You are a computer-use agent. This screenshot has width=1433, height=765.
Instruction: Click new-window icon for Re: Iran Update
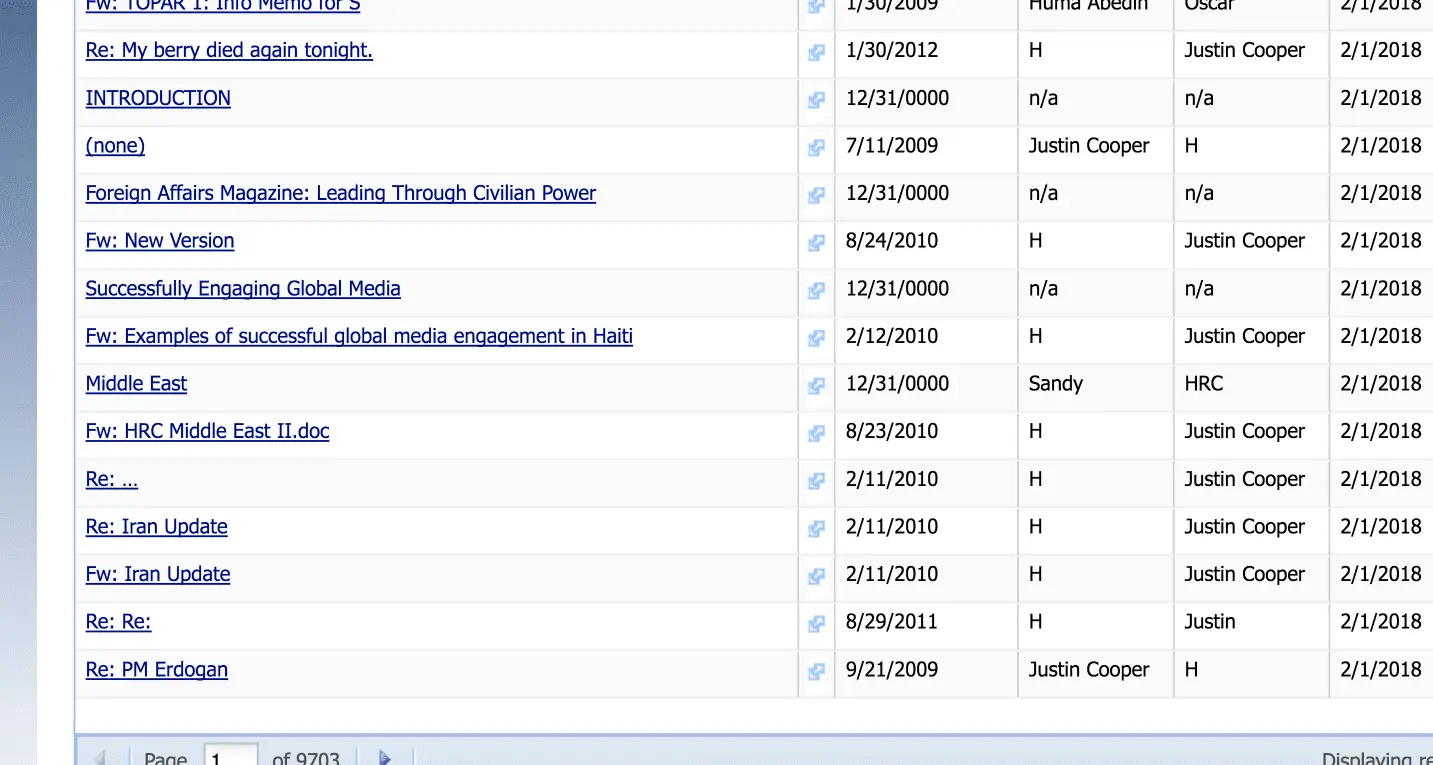pos(816,528)
